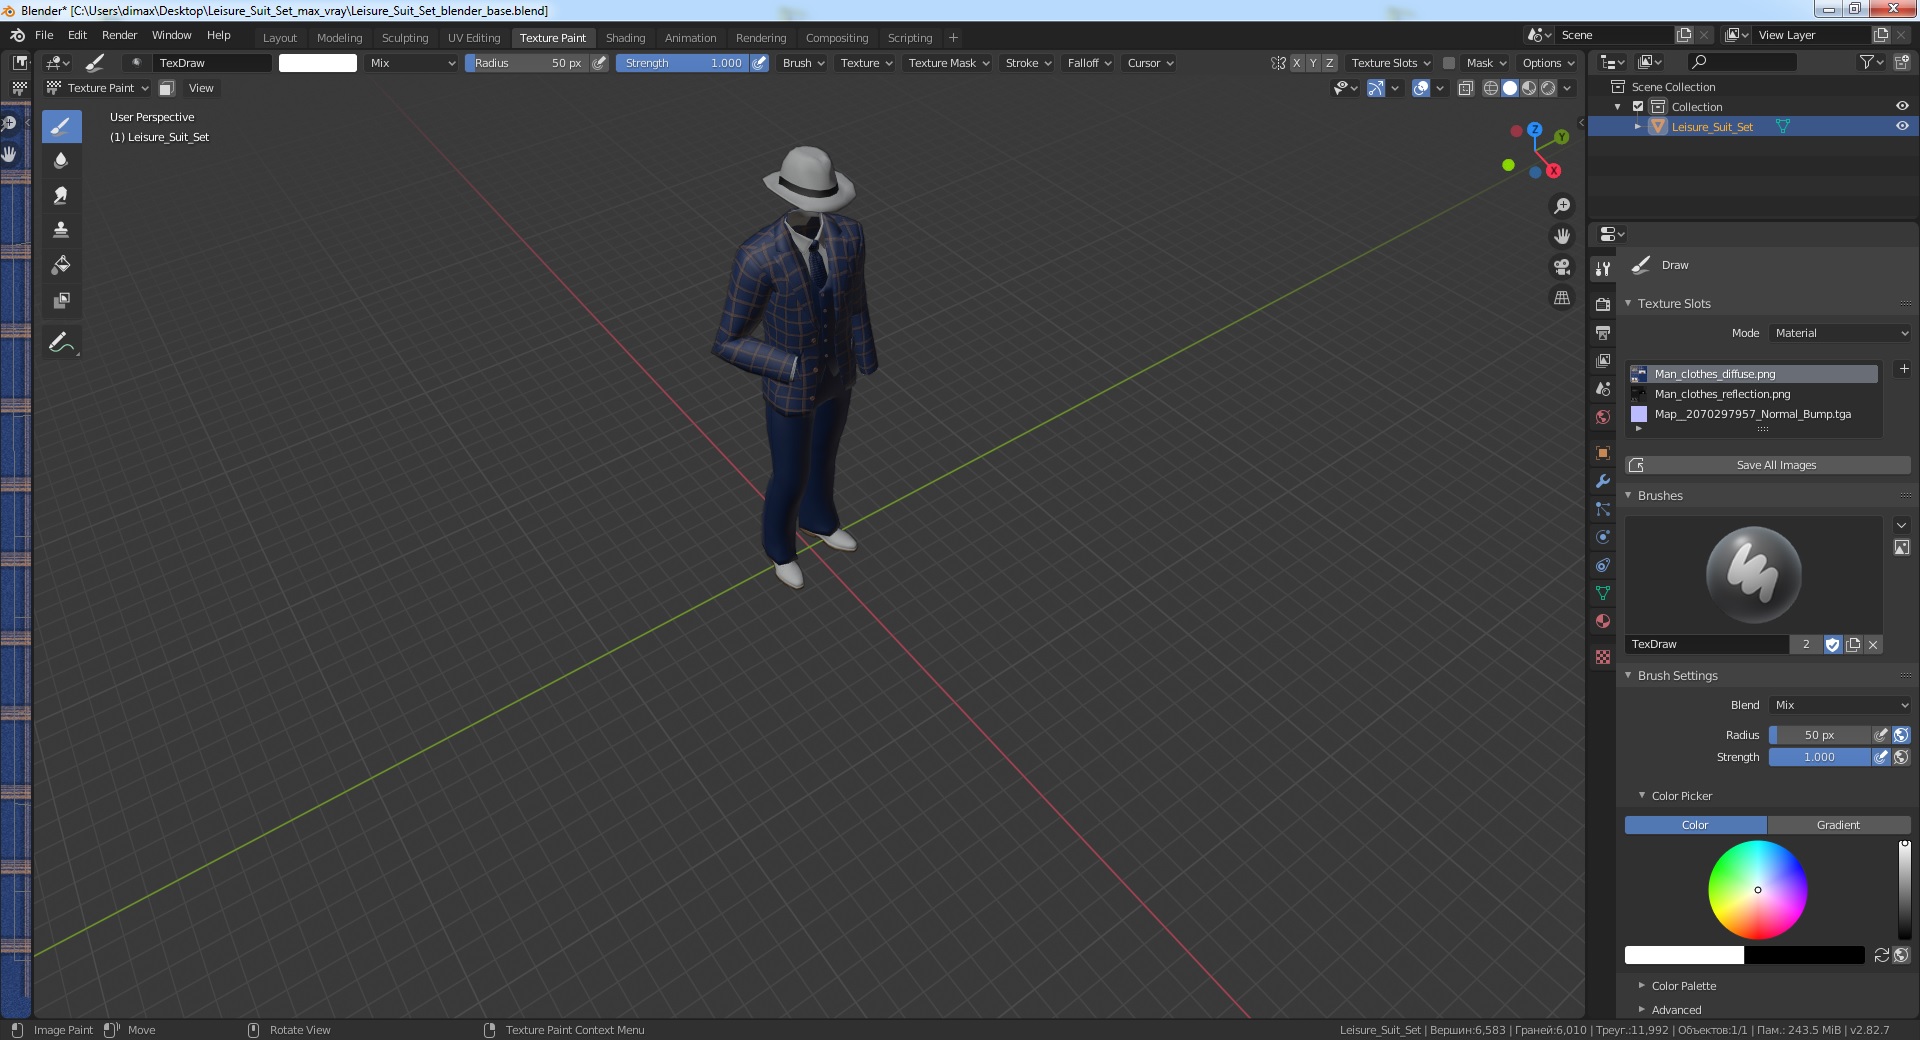Image resolution: width=1920 pixels, height=1040 pixels.
Task: Open the Particles properties tab
Action: (1603, 509)
